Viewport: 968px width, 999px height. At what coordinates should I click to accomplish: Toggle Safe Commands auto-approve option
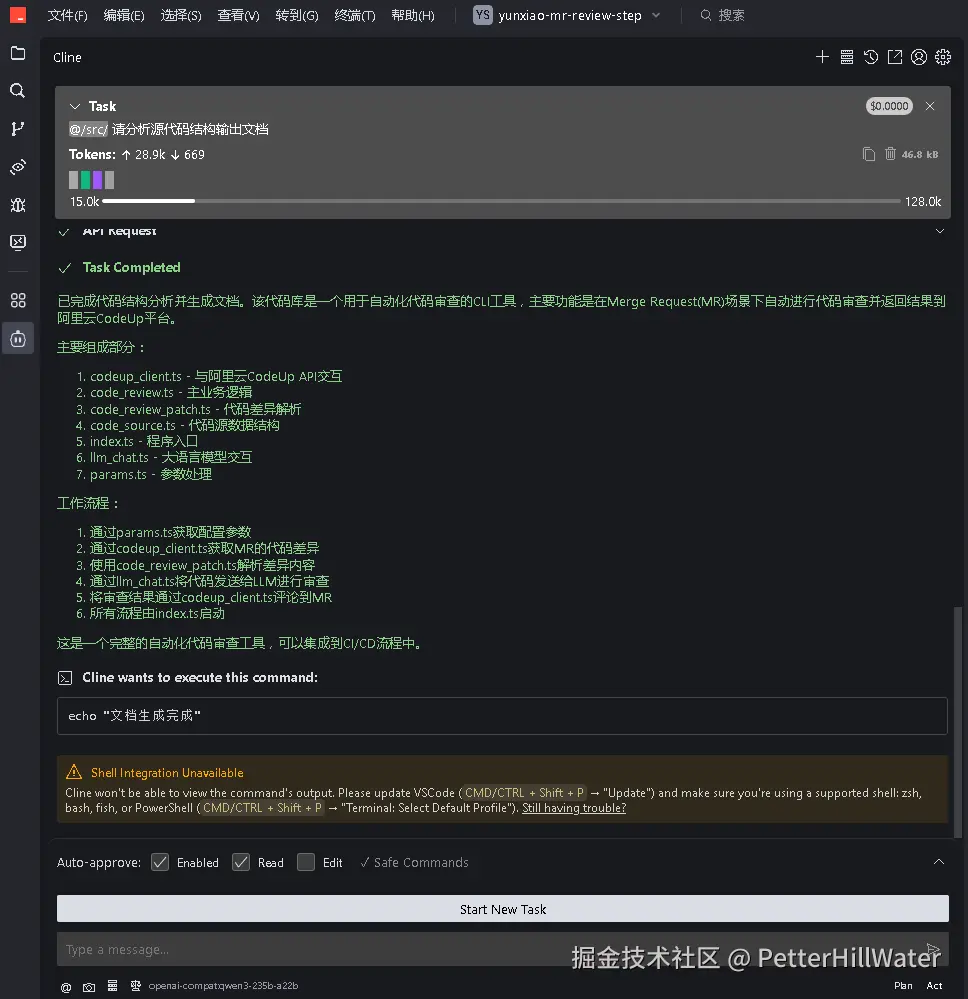click(x=414, y=862)
